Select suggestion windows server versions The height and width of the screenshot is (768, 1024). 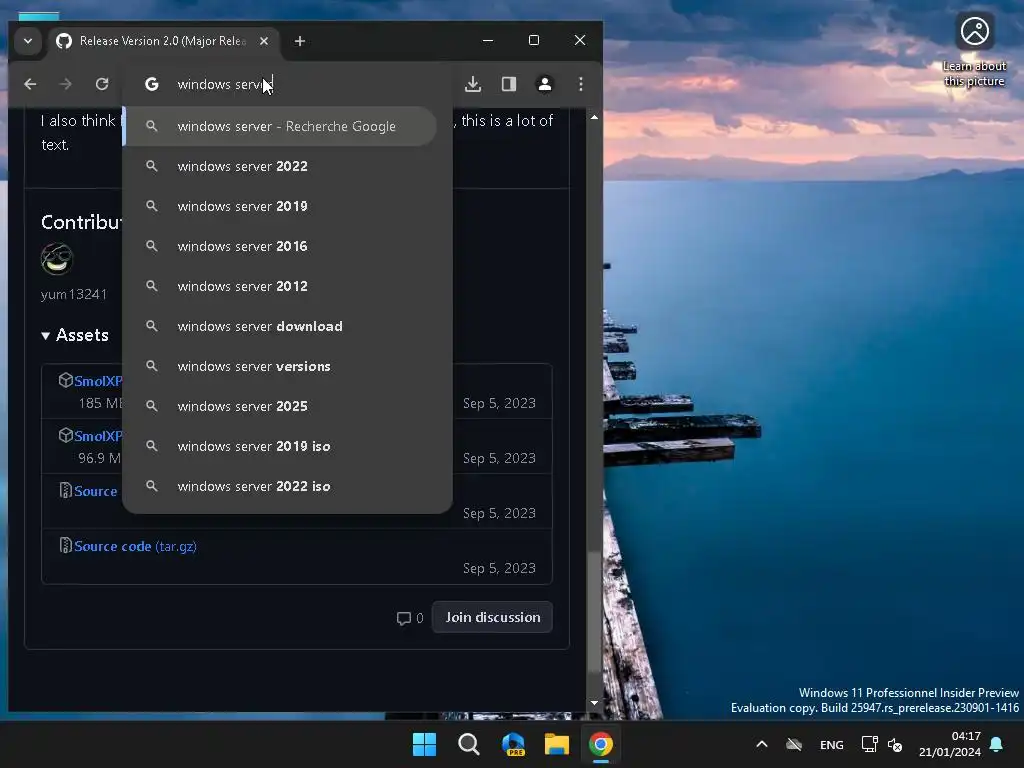coord(281,366)
